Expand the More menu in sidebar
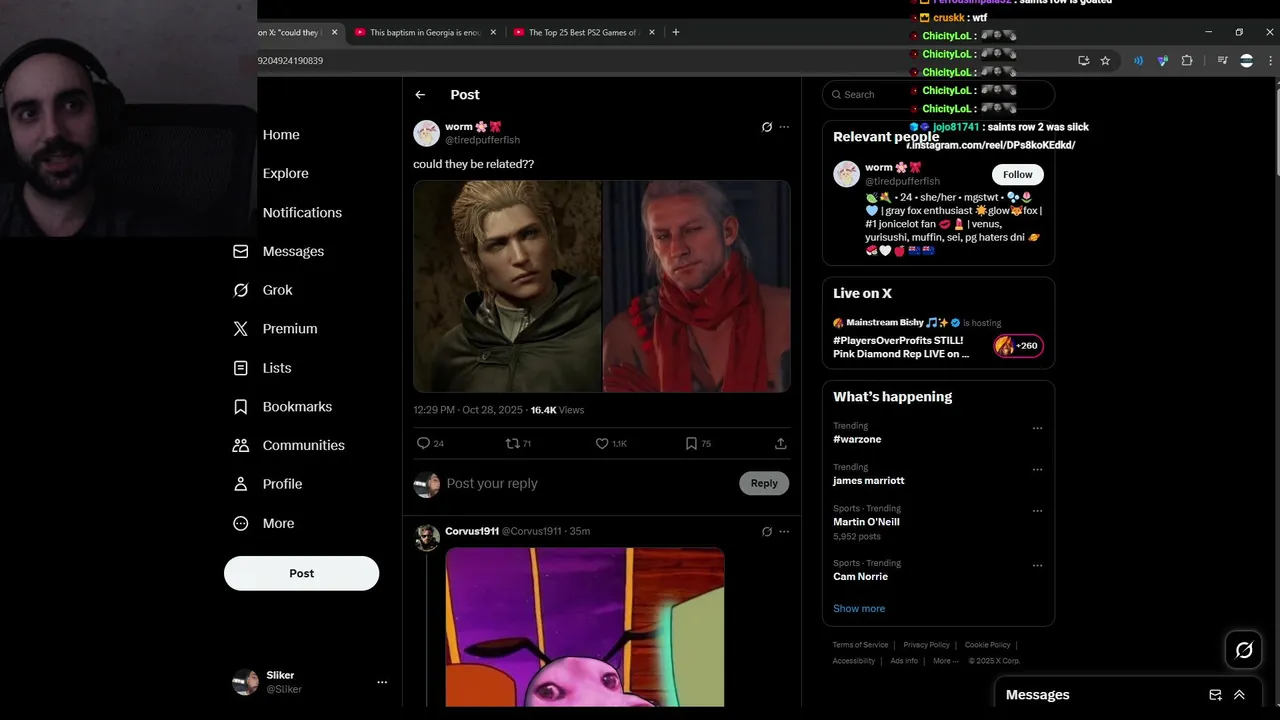 click(263, 523)
